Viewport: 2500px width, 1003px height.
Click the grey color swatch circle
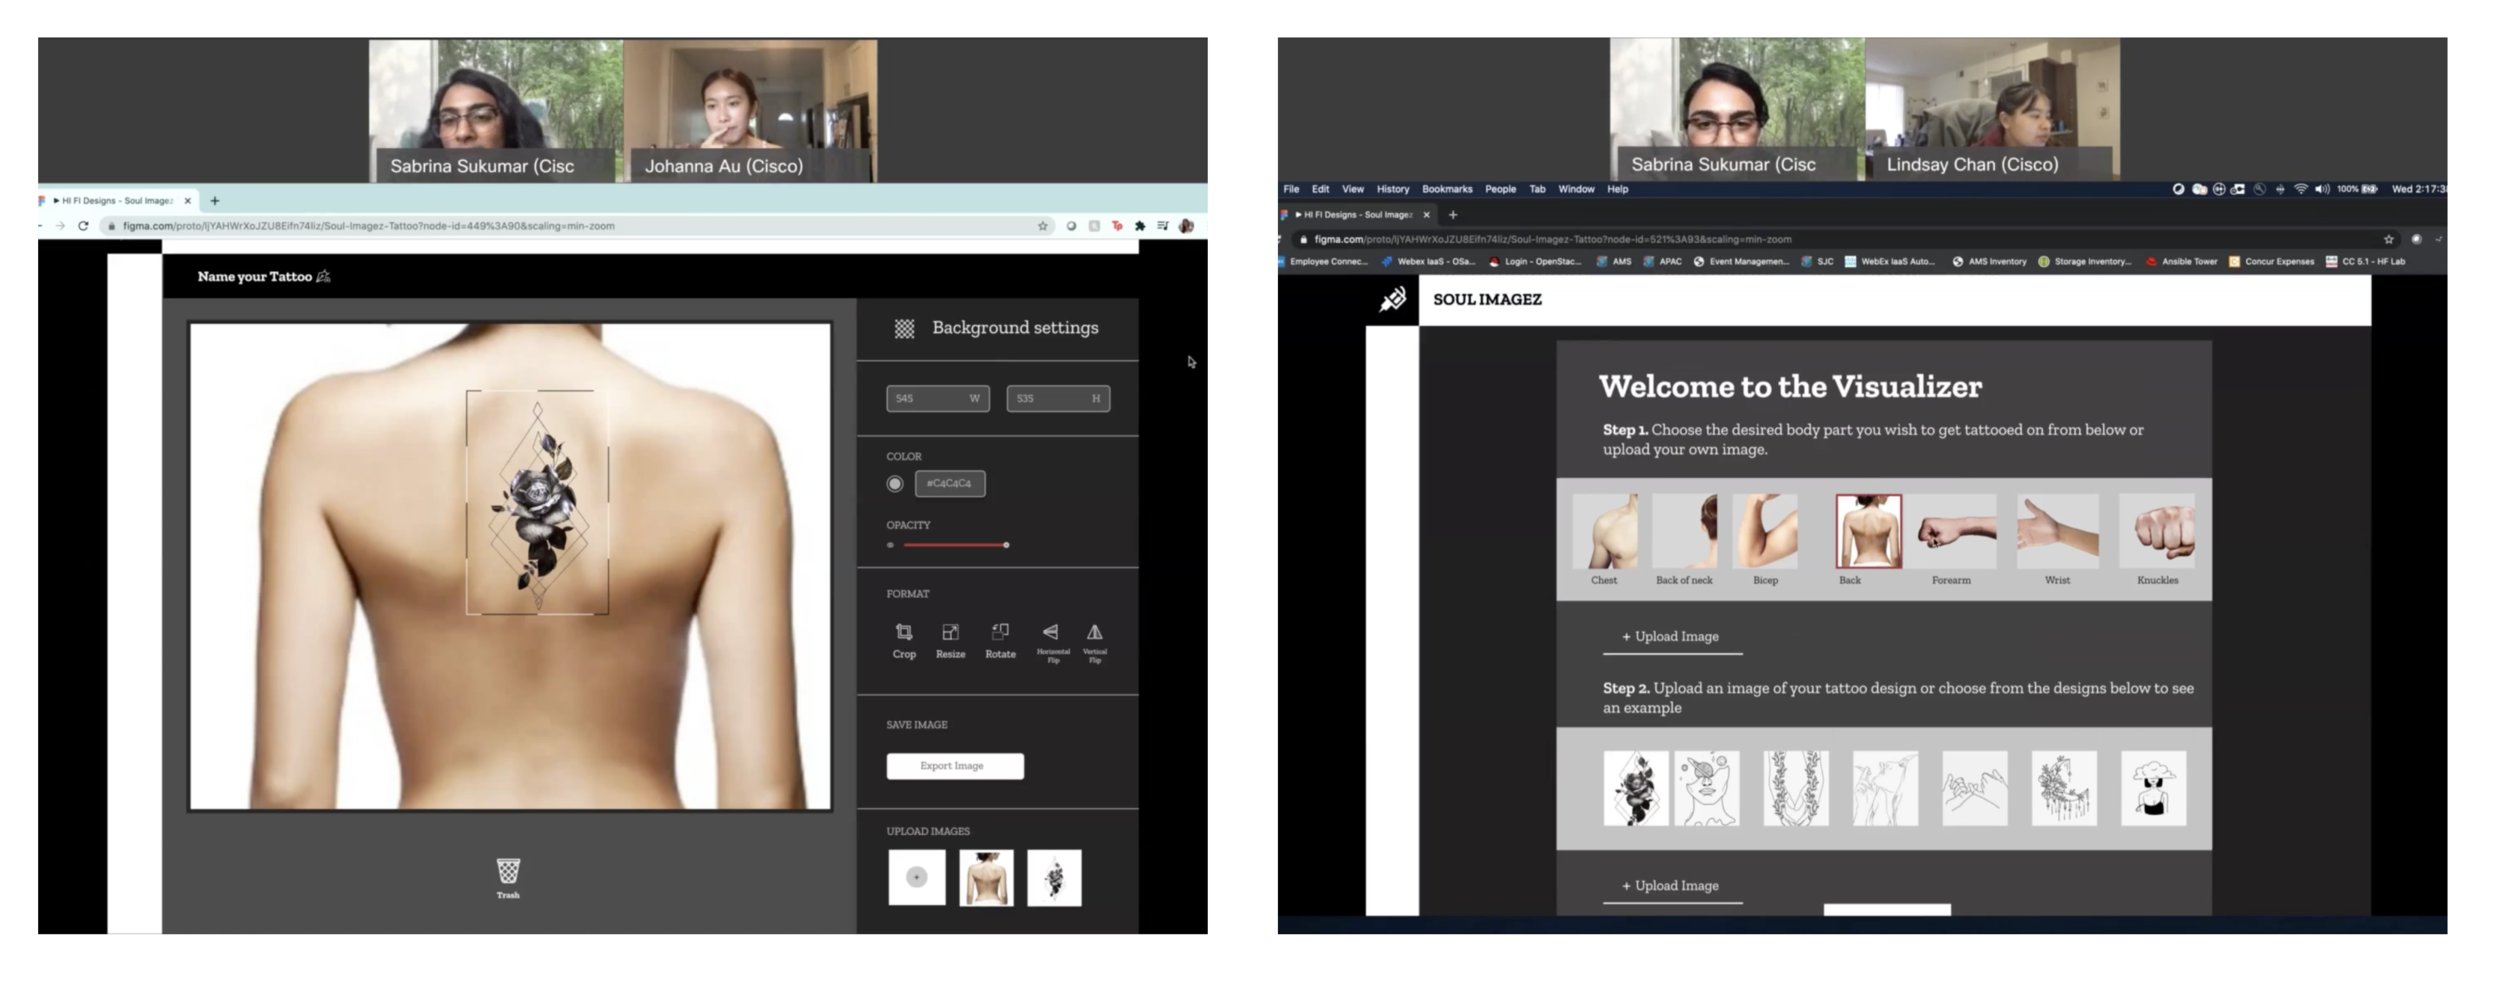pyautogui.click(x=895, y=484)
